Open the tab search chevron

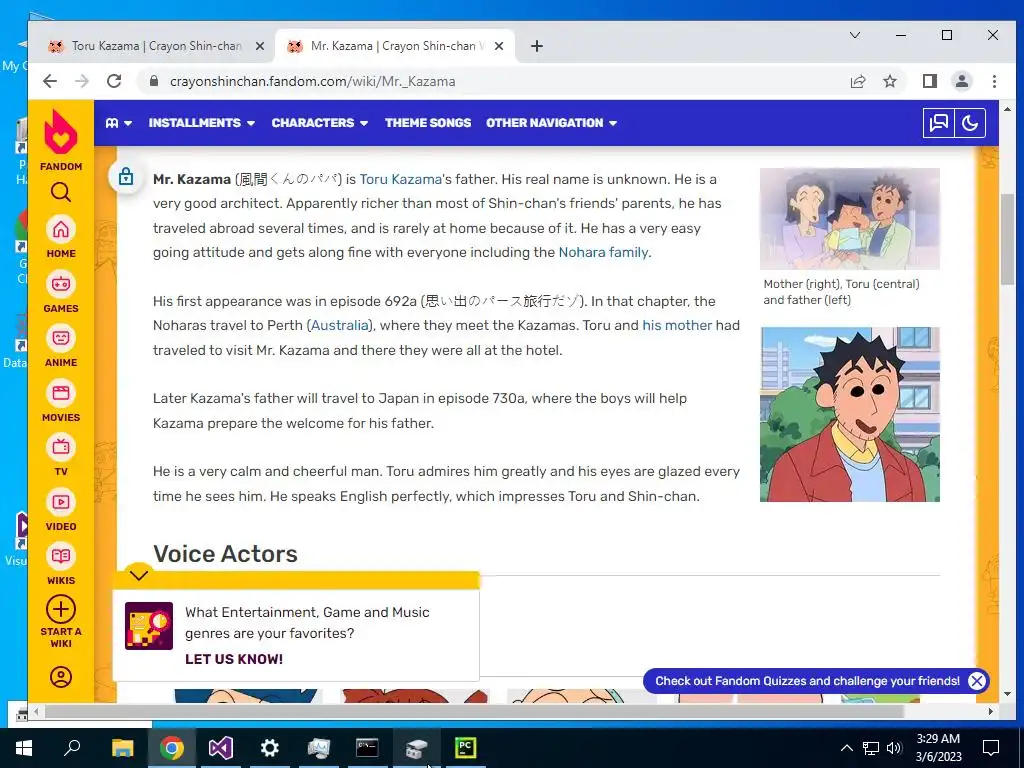click(x=854, y=35)
